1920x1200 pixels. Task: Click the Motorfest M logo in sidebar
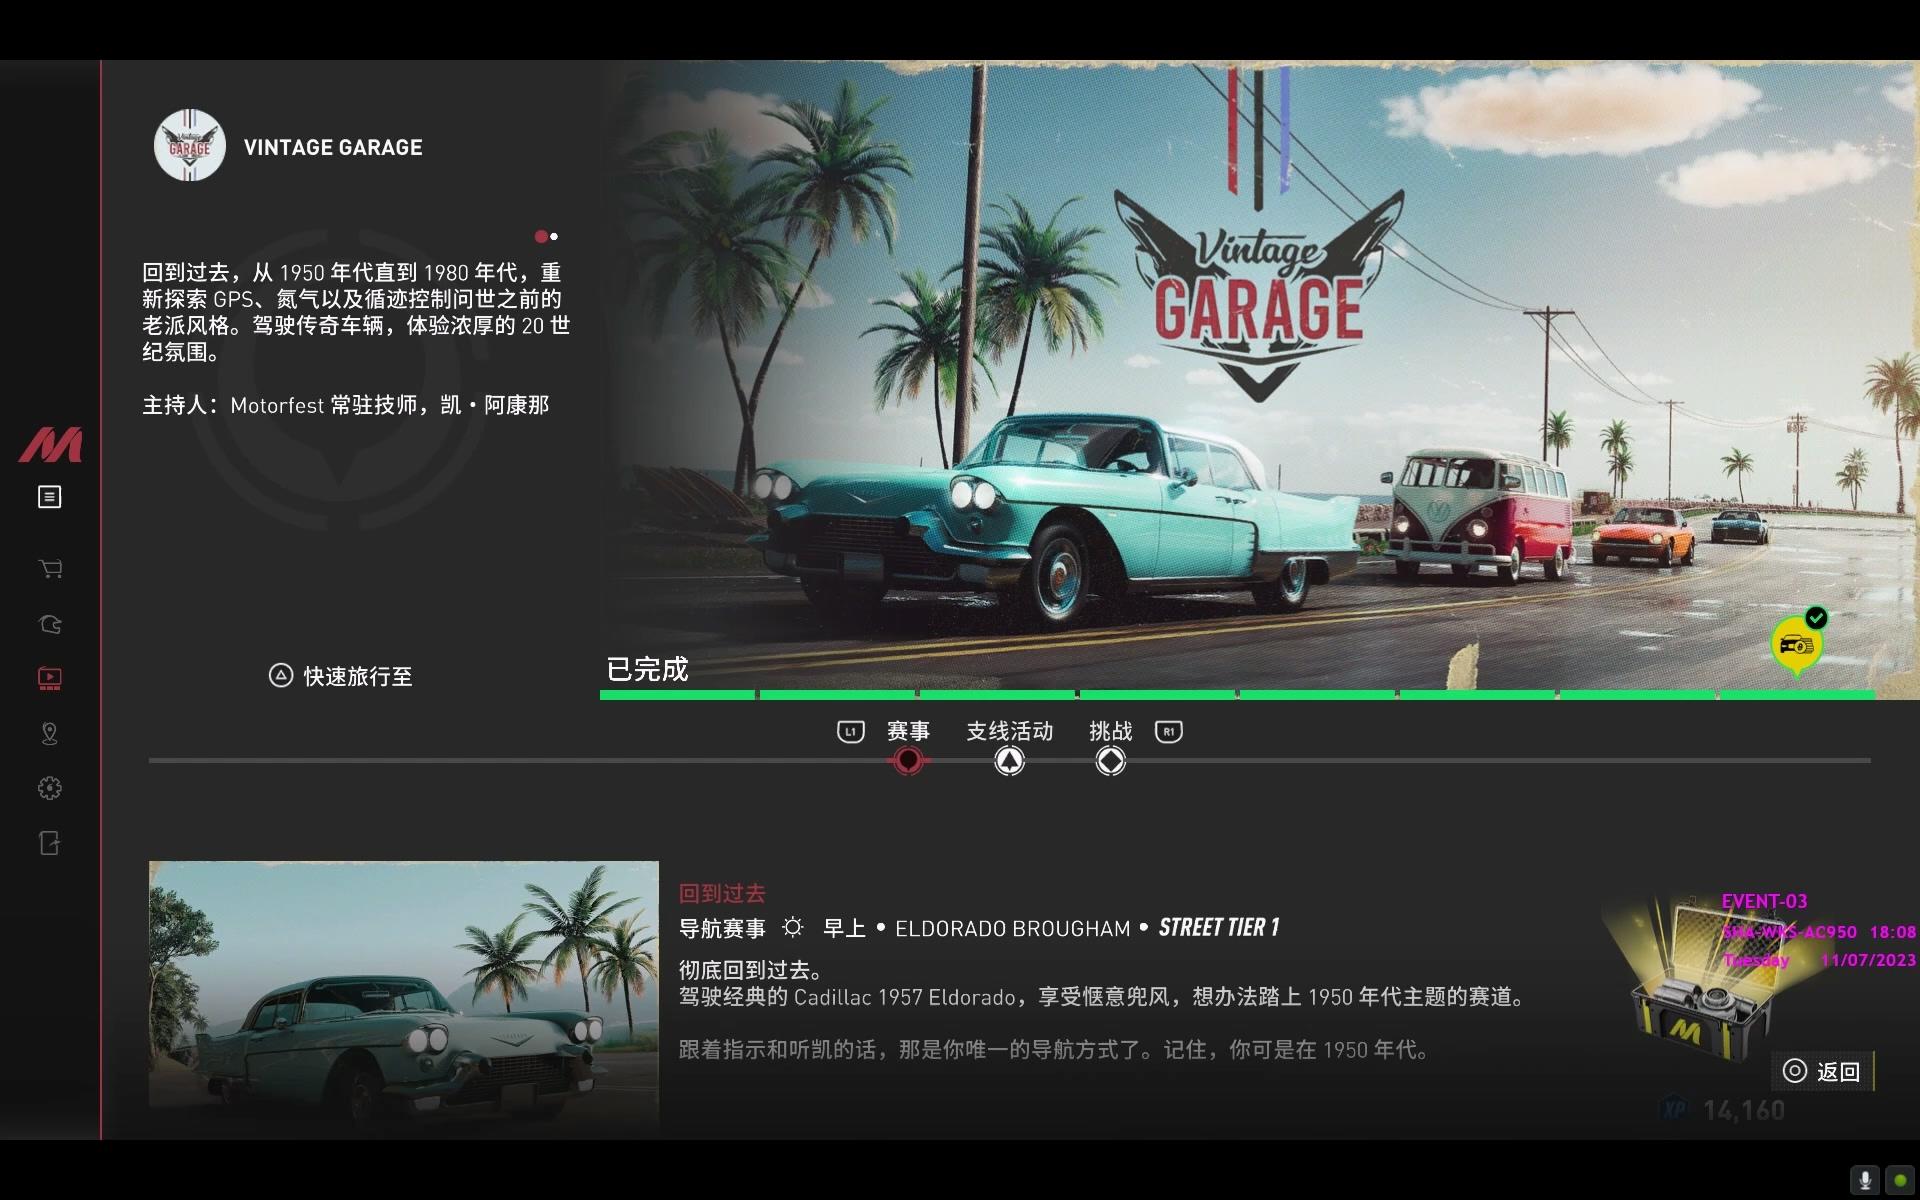[50, 445]
